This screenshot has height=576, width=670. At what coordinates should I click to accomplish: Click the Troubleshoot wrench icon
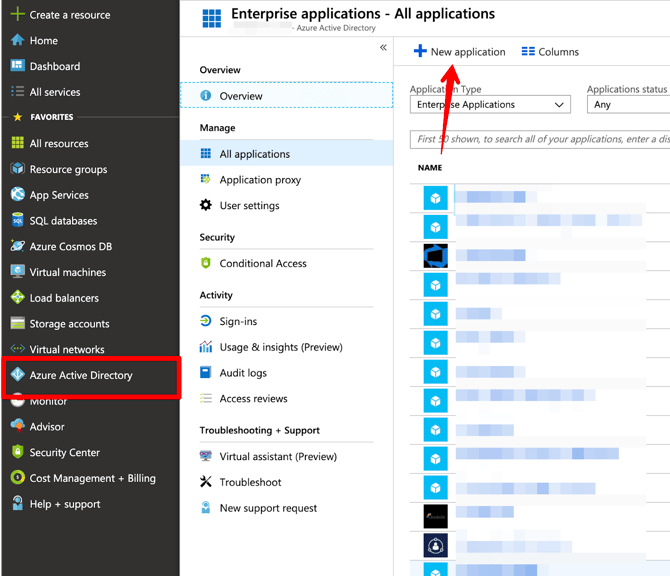[206, 482]
